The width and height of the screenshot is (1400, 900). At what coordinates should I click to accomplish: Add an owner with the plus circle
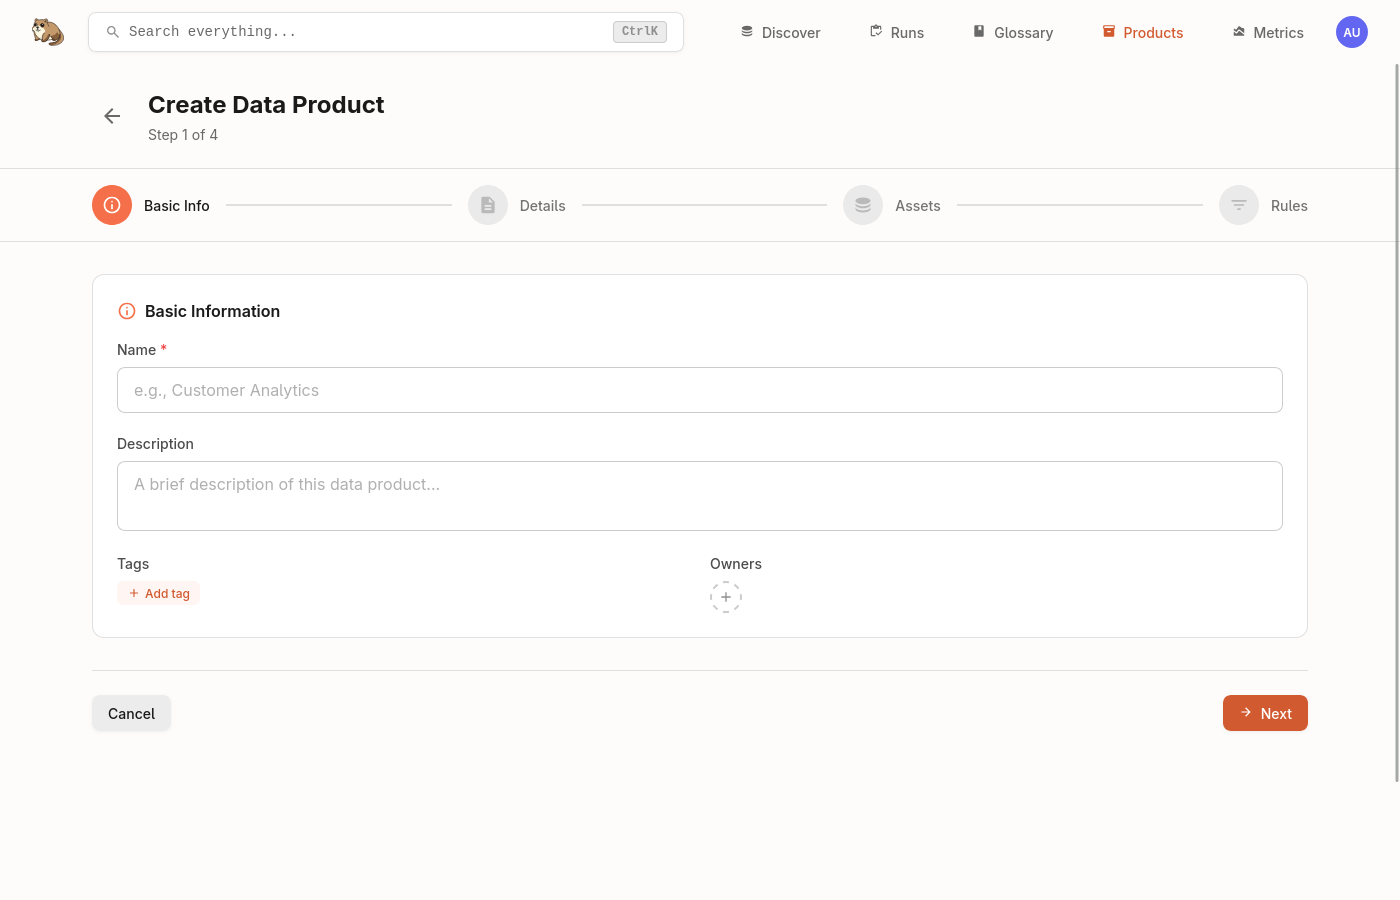coord(726,597)
